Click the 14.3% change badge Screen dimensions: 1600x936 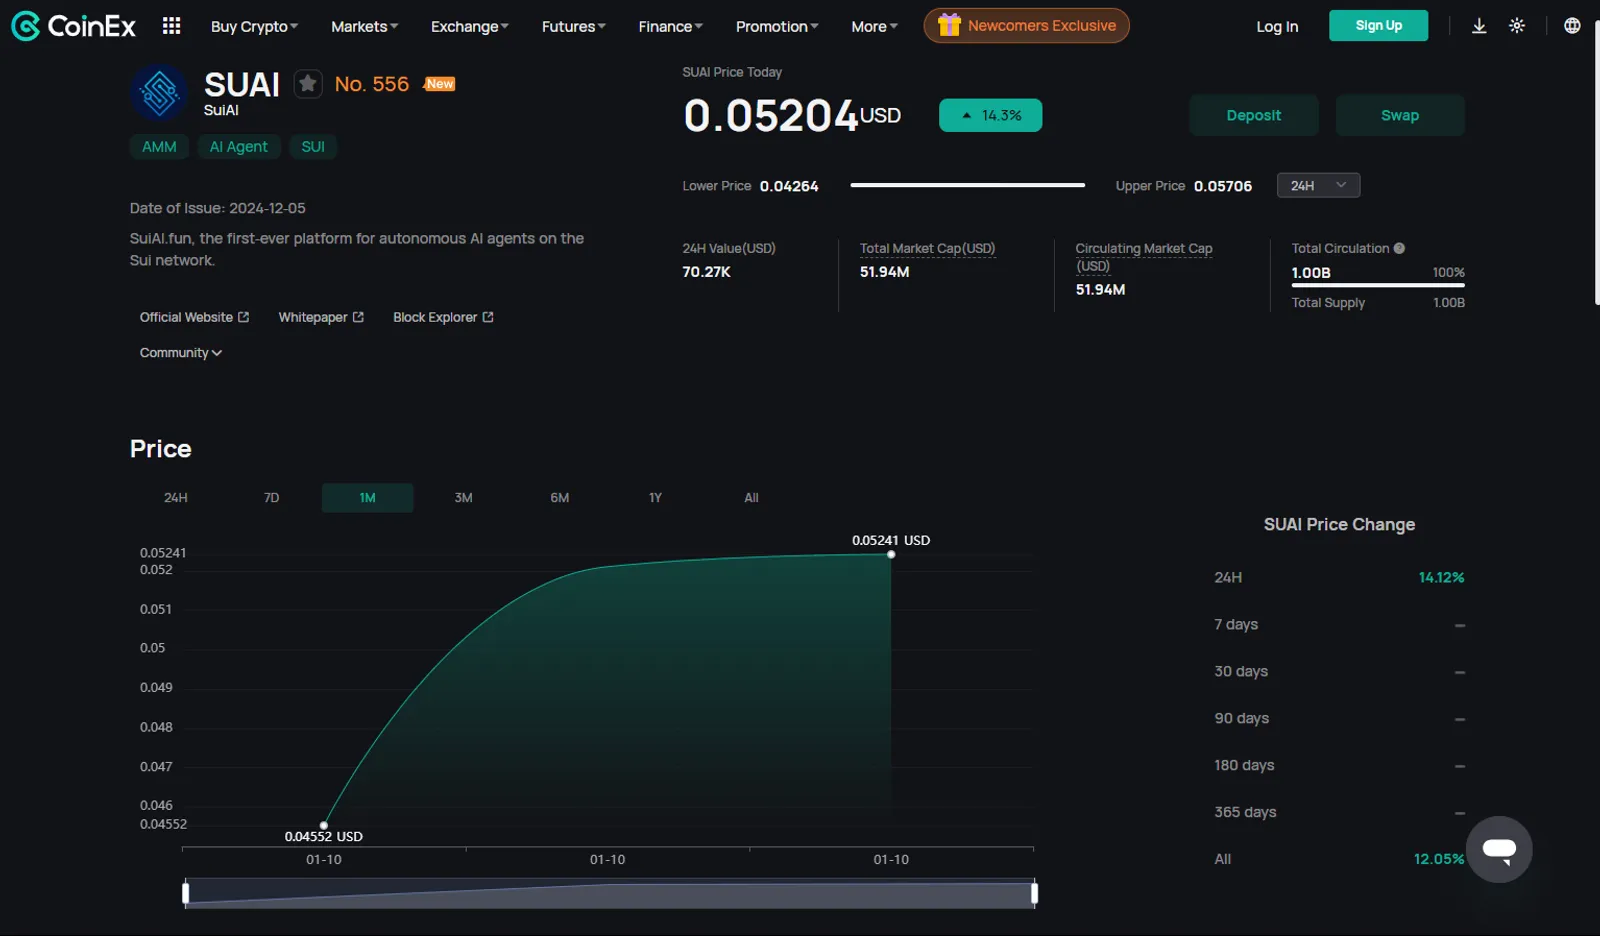pyautogui.click(x=990, y=115)
